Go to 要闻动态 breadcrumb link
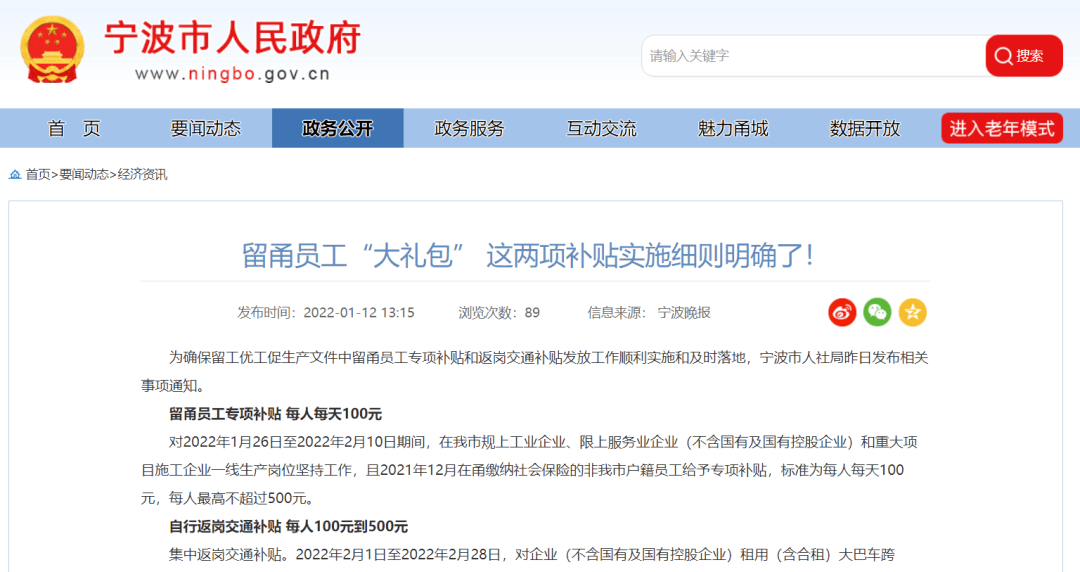 coord(84,174)
